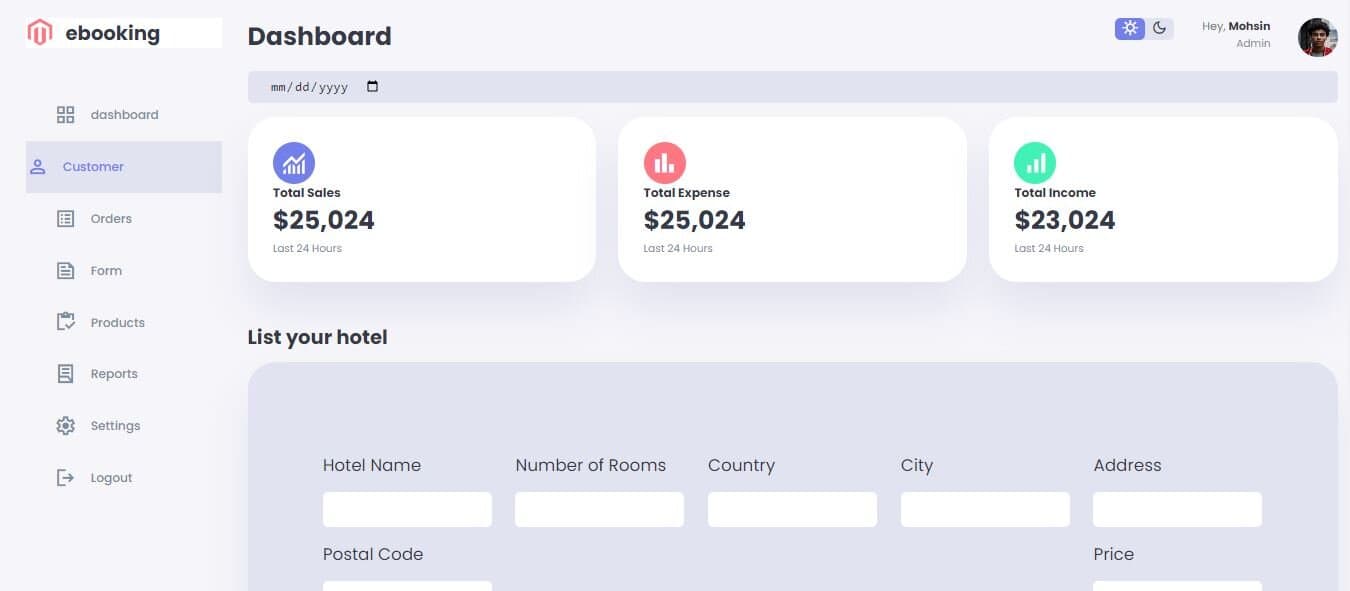The height and width of the screenshot is (591, 1350).
Task: Open the Reports icon in sidebar
Action: point(66,374)
